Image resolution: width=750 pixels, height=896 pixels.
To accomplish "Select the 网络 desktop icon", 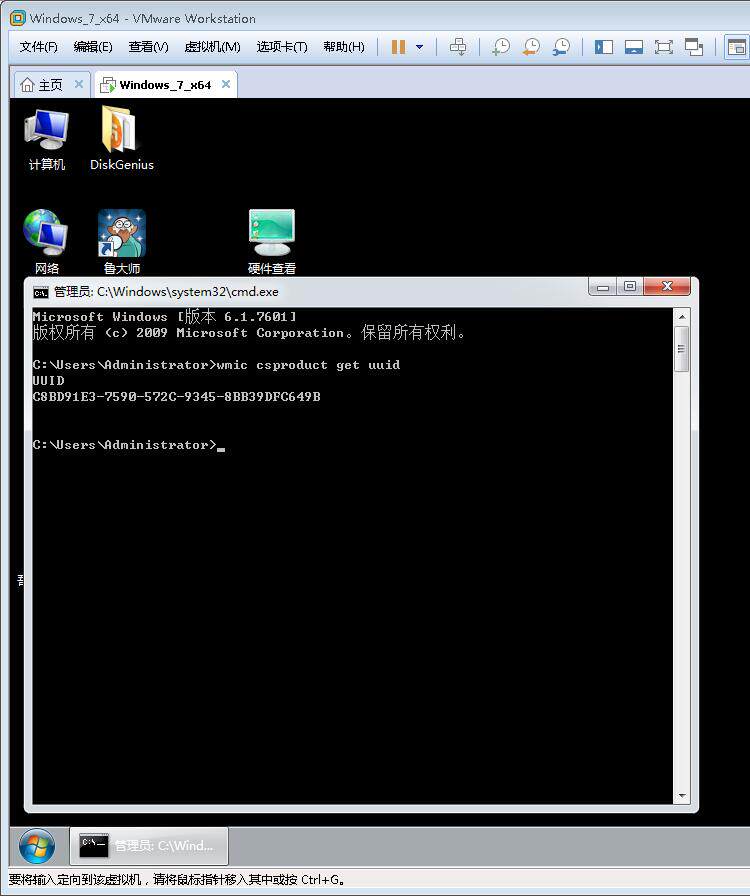I will click(46, 242).
